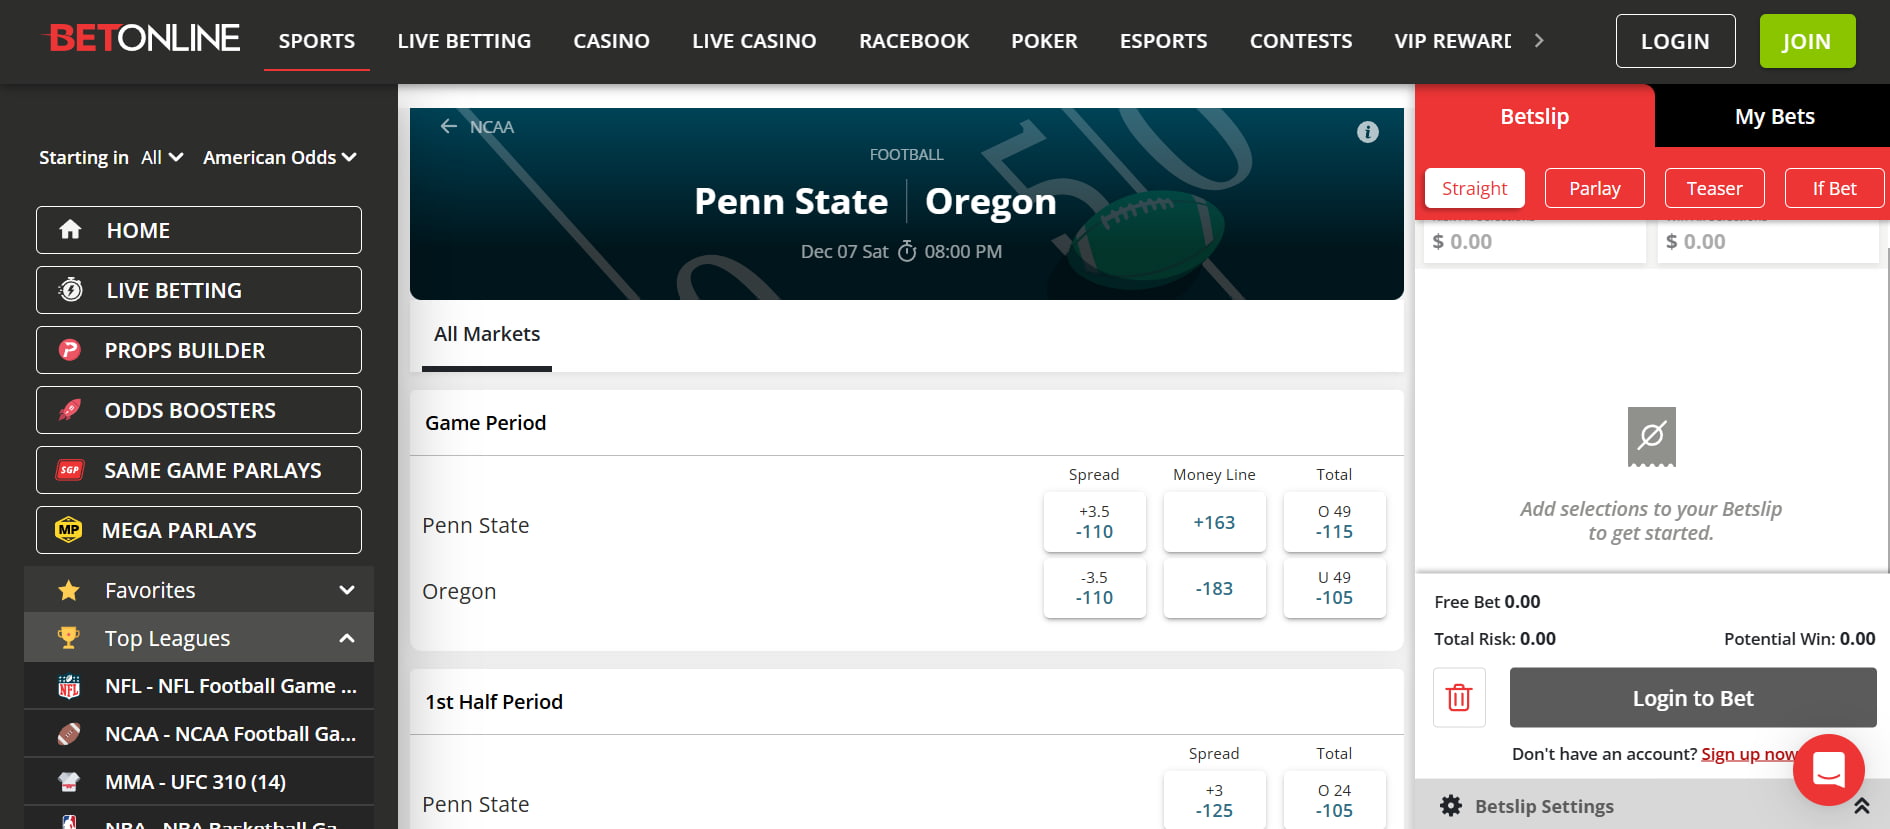Switch to the Betslip tab
This screenshot has height=829, width=1890.
click(1535, 116)
